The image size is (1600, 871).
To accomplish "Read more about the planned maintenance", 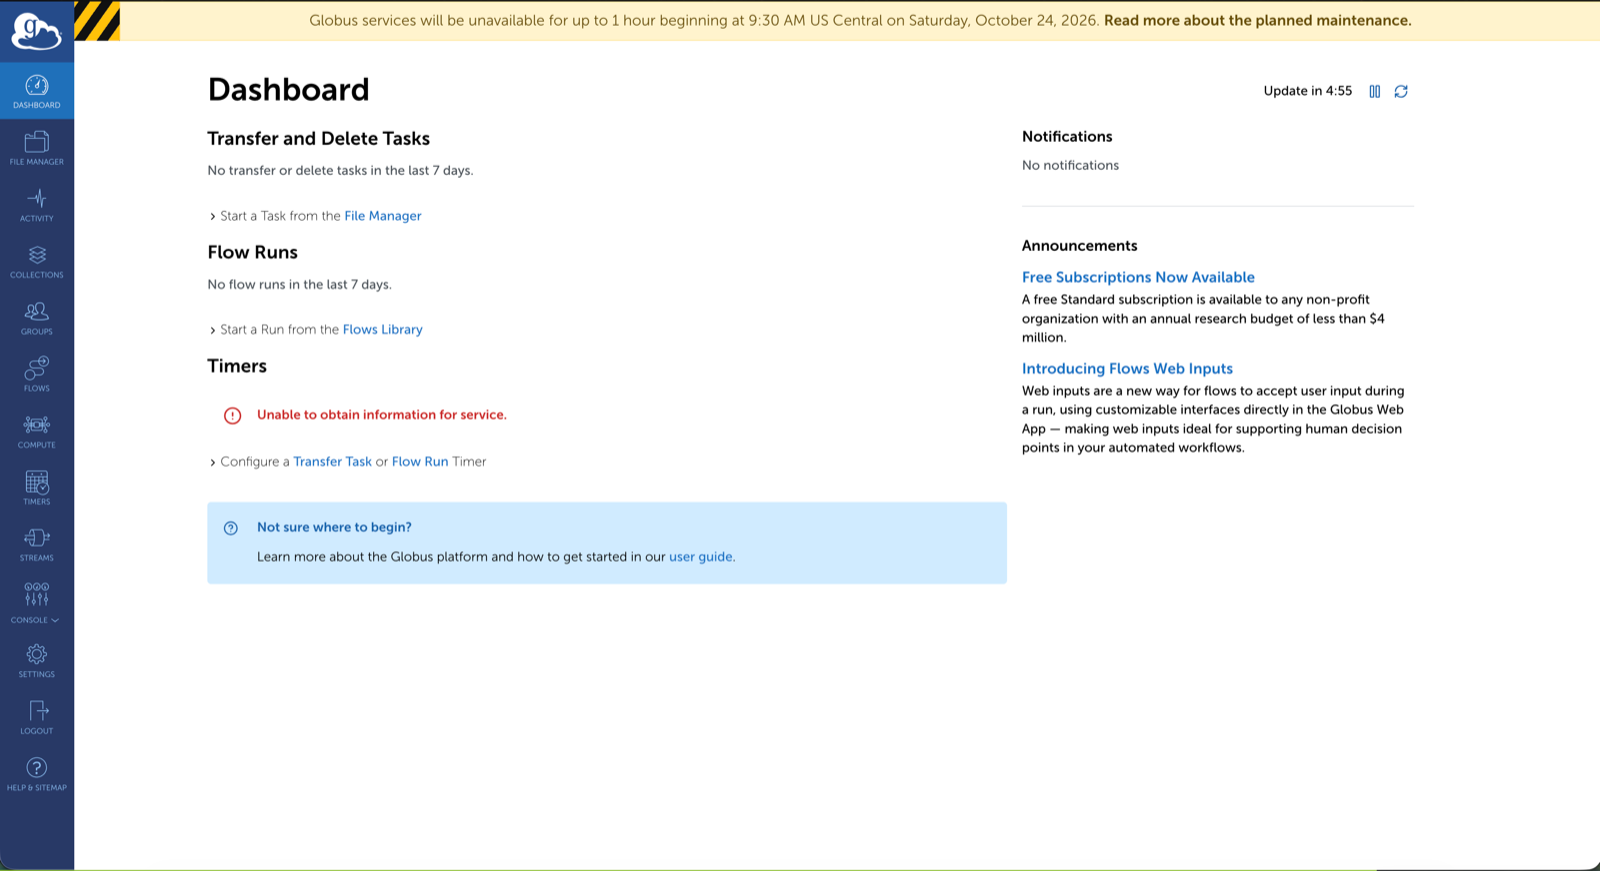I will point(1257,20).
